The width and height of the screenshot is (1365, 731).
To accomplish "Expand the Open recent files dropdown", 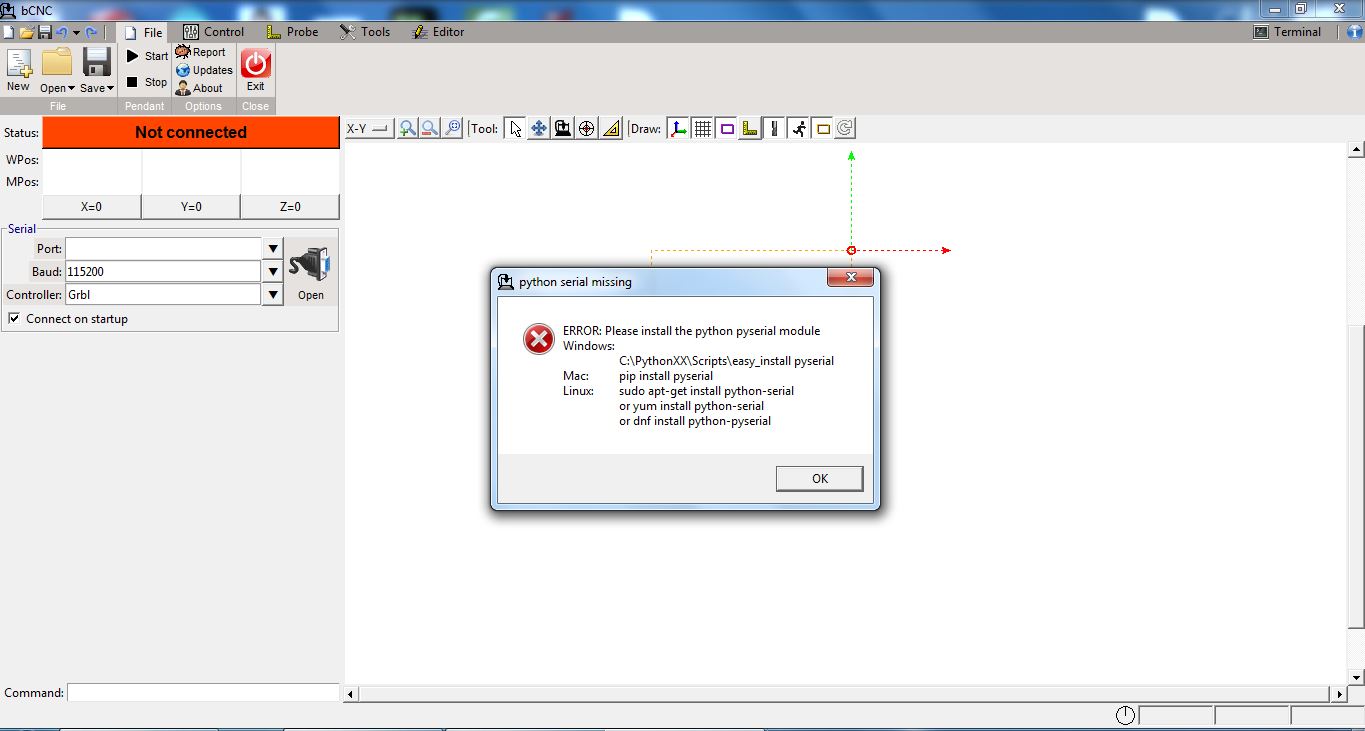I will 57,88.
